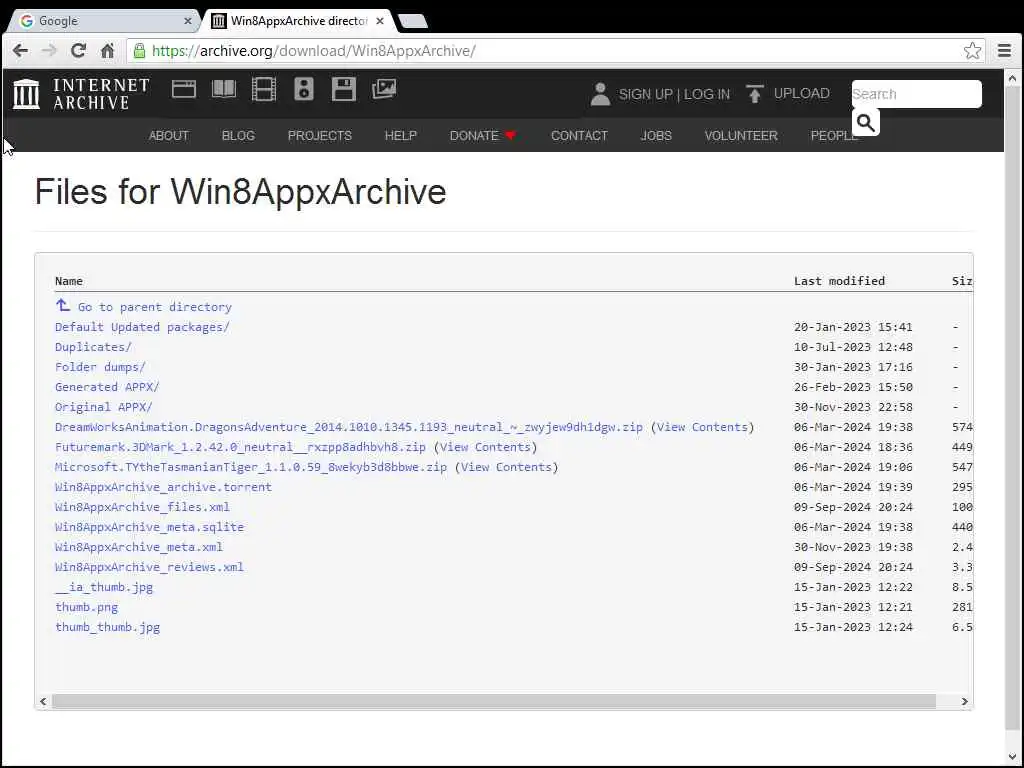
Task: Open the Original APPX folder
Action: (x=104, y=407)
